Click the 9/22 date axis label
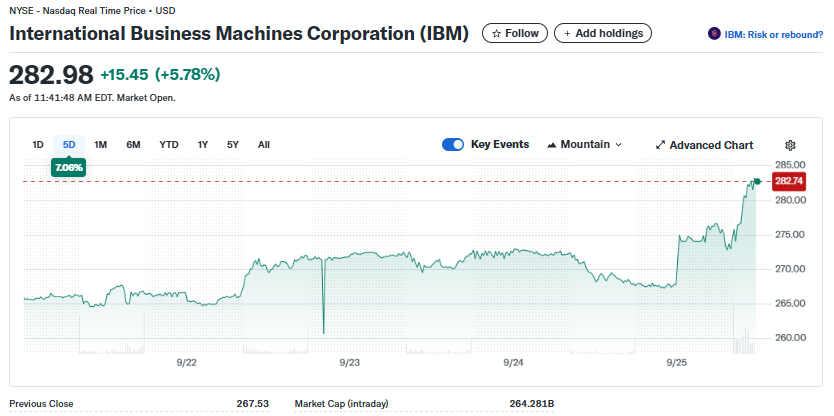The height and width of the screenshot is (416, 834). pyautogui.click(x=187, y=363)
